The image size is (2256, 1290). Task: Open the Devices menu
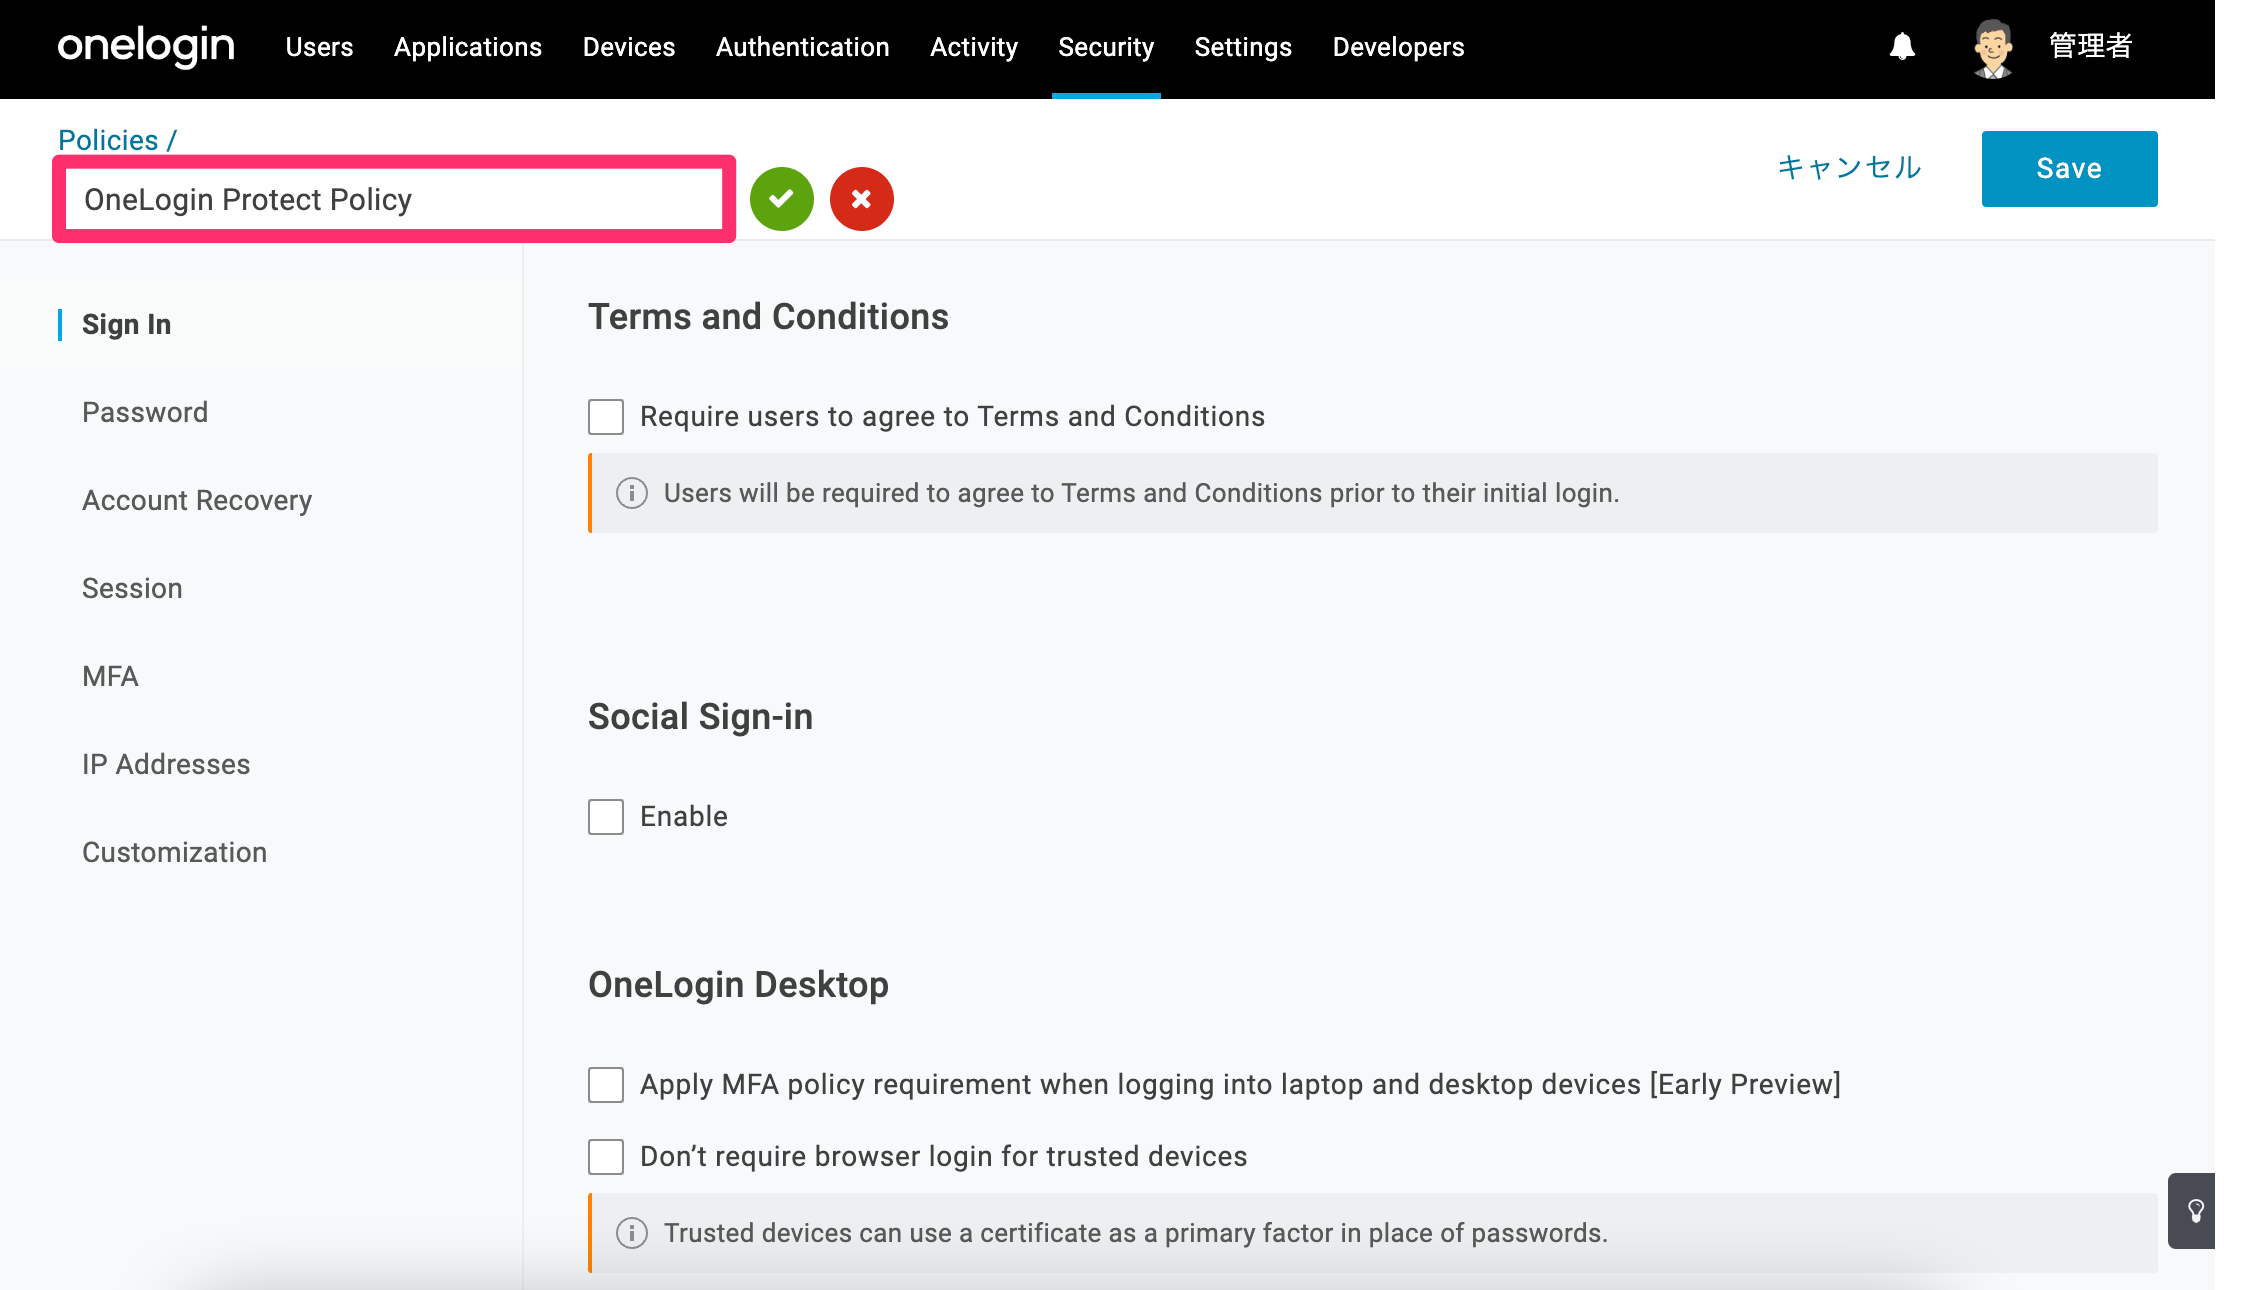[629, 47]
